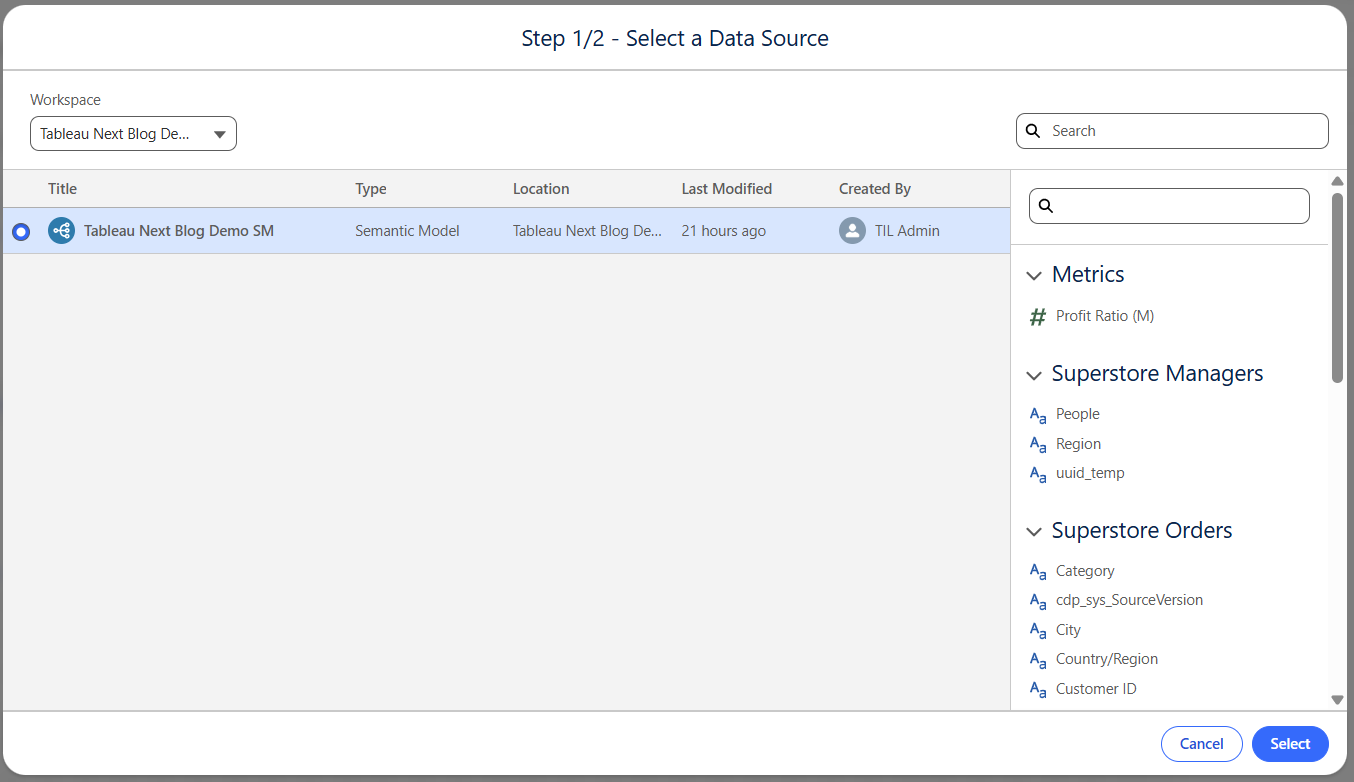This screenshot has width=1354, height=782.
Task: Click the Country/Region field label
Action: pos(1107,659)
